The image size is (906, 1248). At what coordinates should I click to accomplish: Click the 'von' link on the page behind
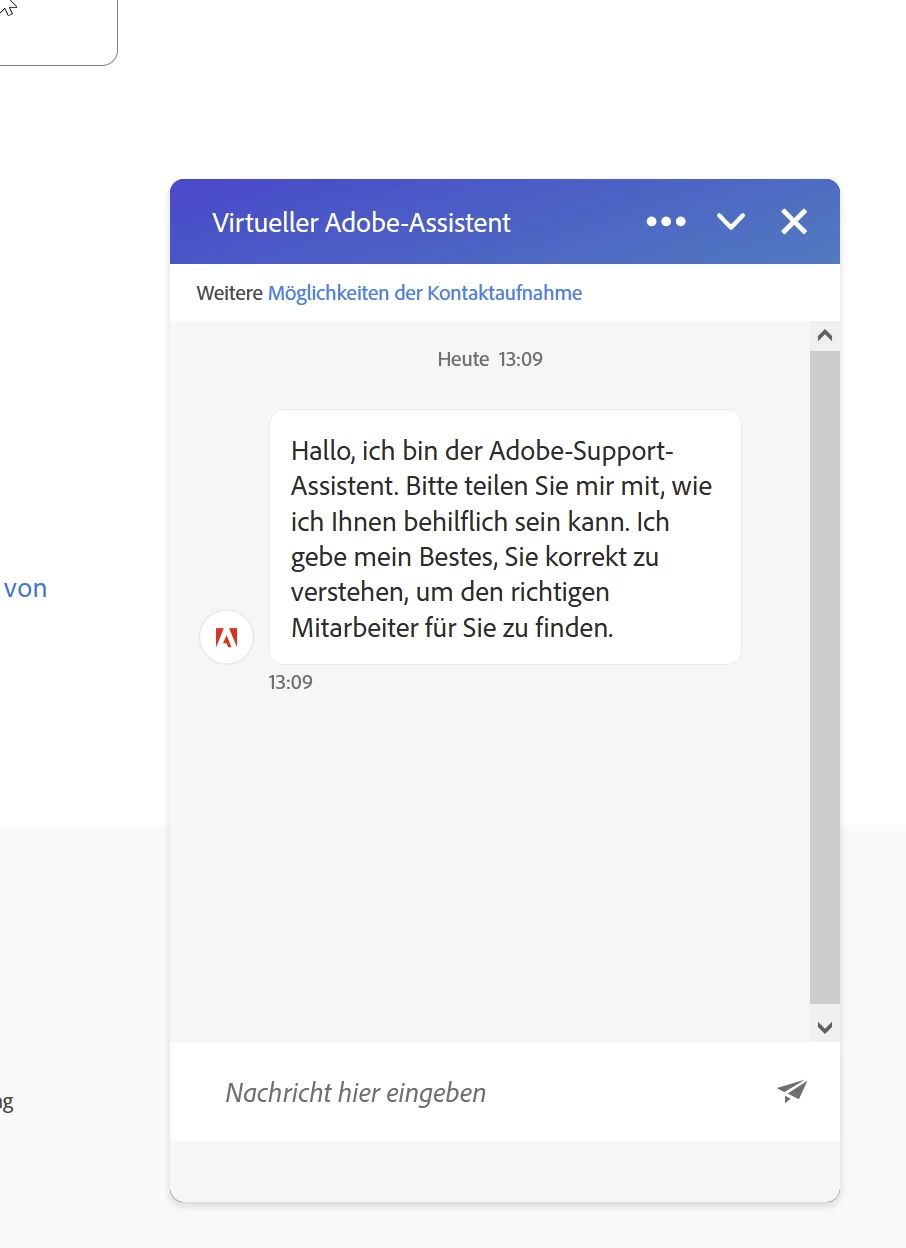click(26, 588)
